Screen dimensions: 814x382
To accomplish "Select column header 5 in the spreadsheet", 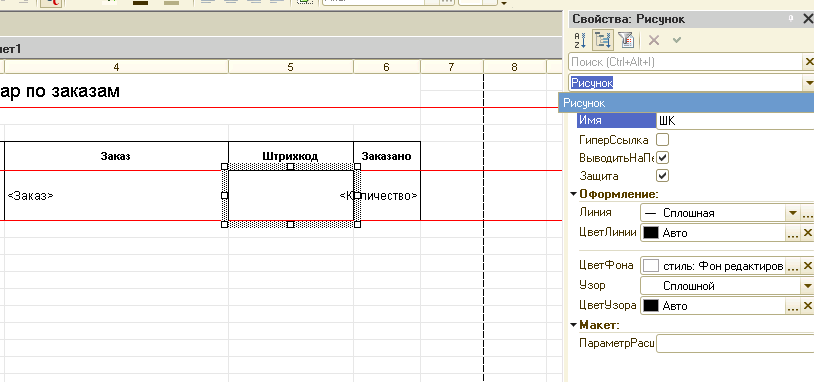I will [291, 66].
